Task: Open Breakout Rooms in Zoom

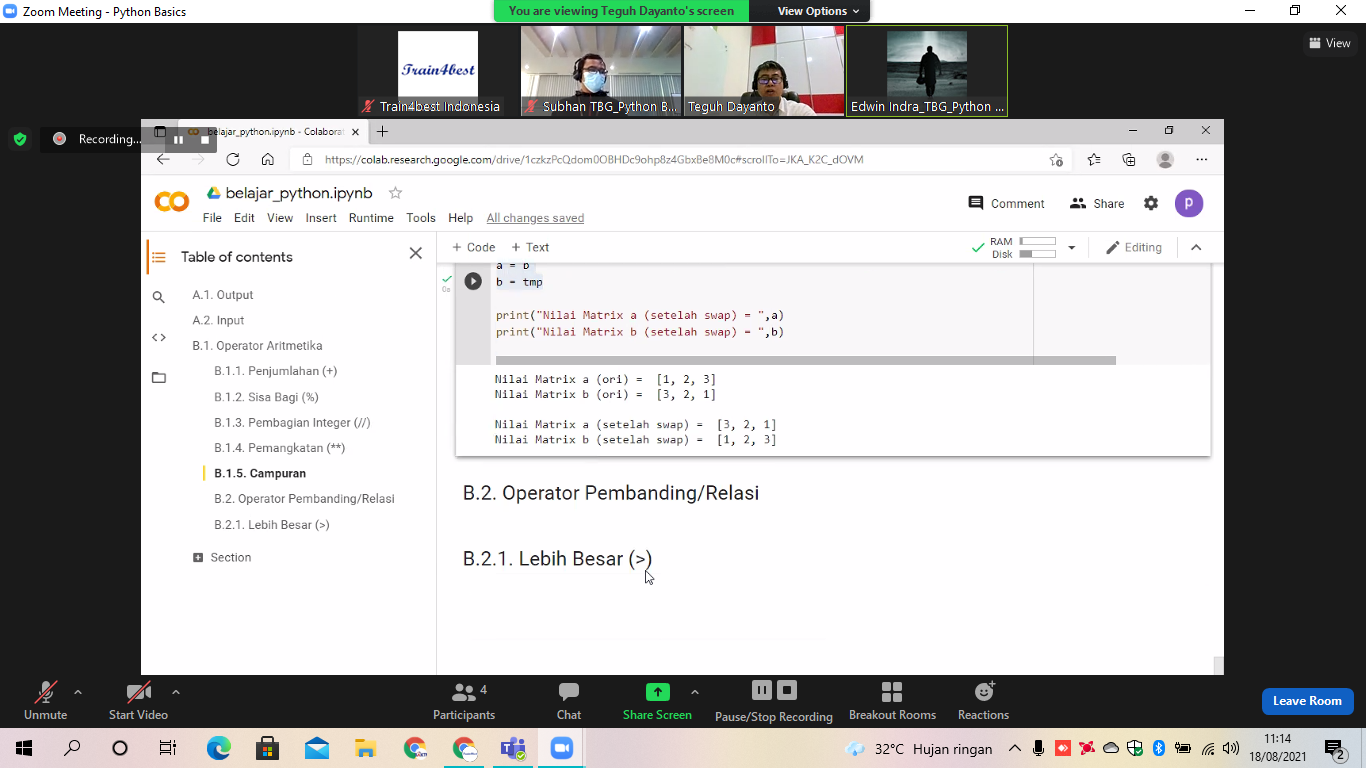Action: click(x=892, y=700)
